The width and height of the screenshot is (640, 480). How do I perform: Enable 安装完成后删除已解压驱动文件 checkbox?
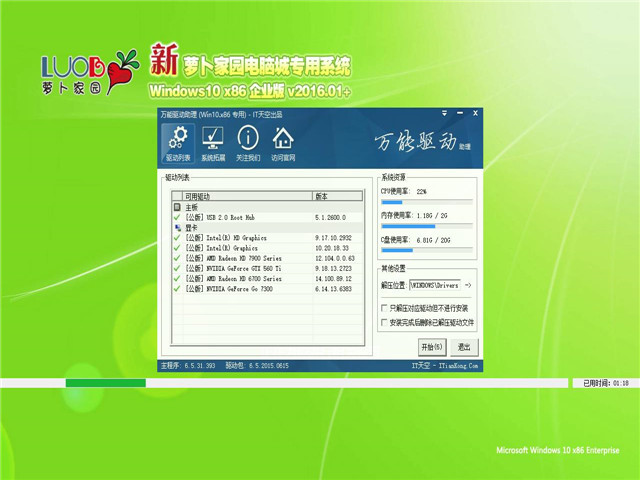384,322
